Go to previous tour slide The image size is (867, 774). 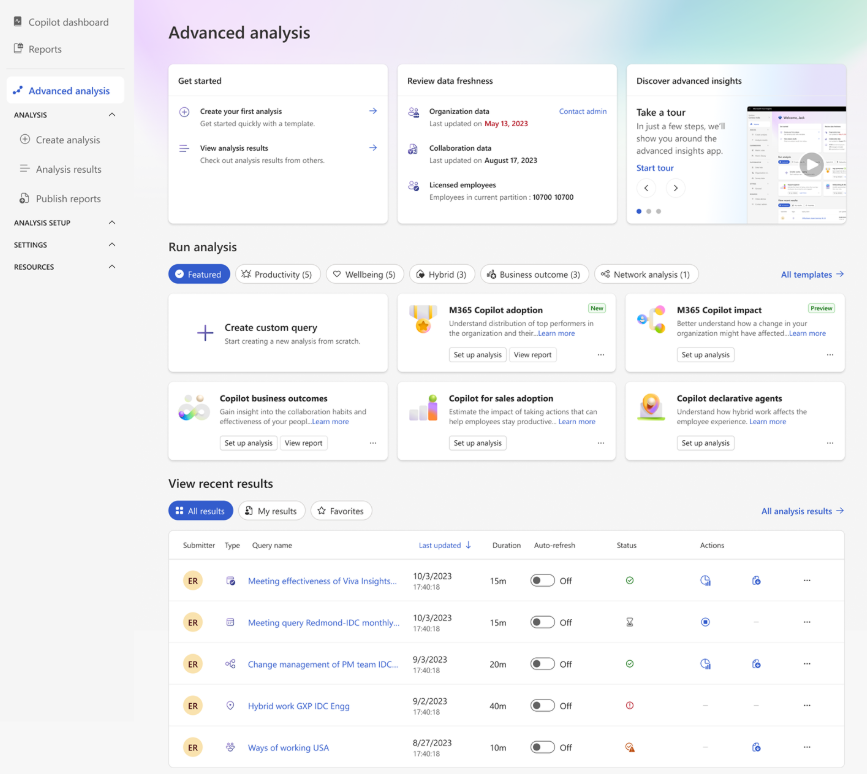(x=646, y=188)
